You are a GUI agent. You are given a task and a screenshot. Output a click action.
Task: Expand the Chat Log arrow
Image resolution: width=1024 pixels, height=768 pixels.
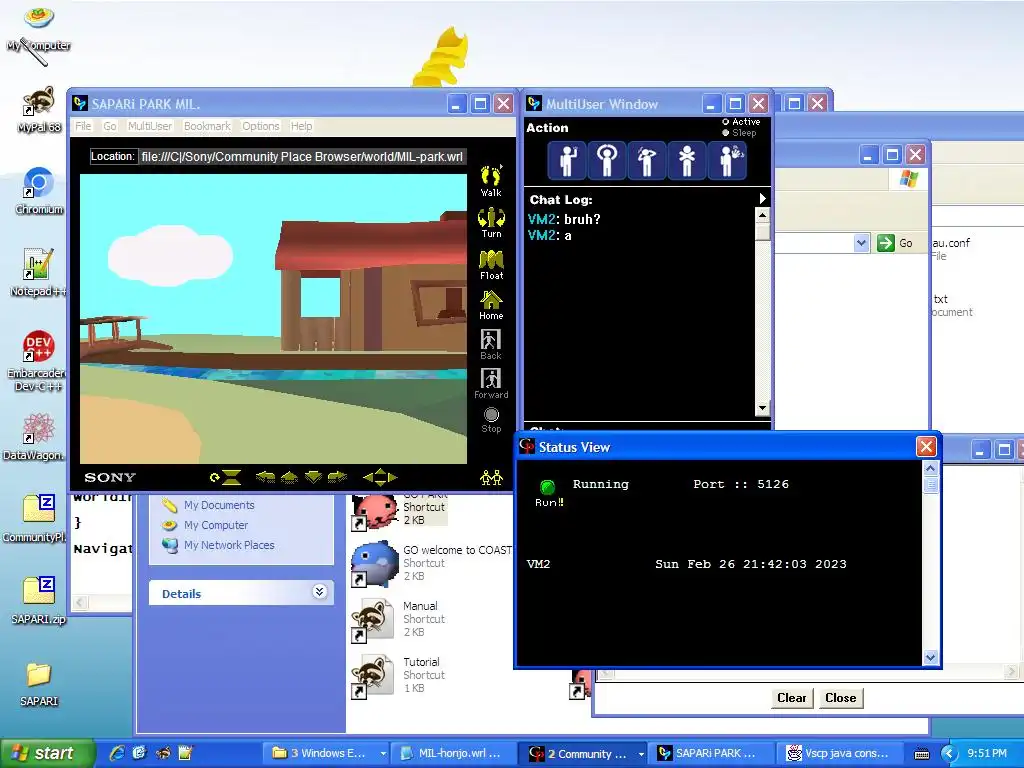click(x=762, y=199)
